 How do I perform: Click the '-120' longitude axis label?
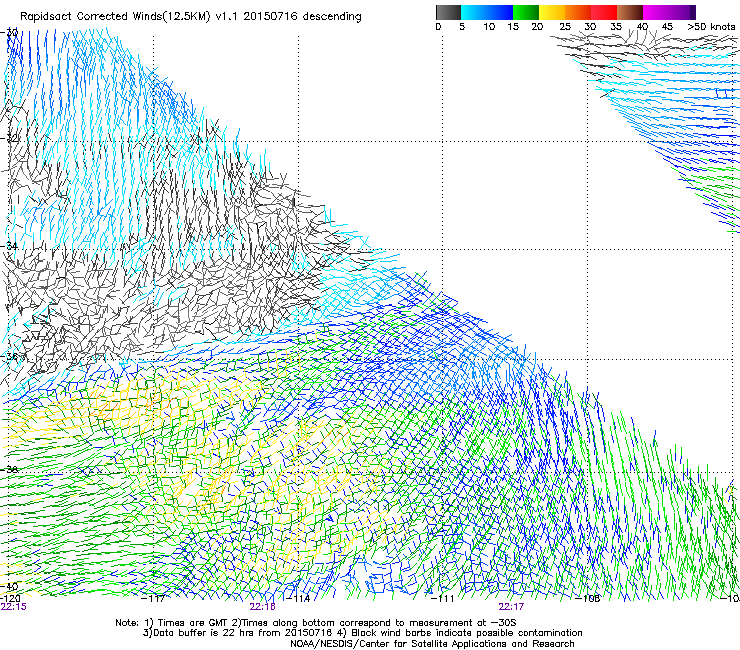(10, 598)
